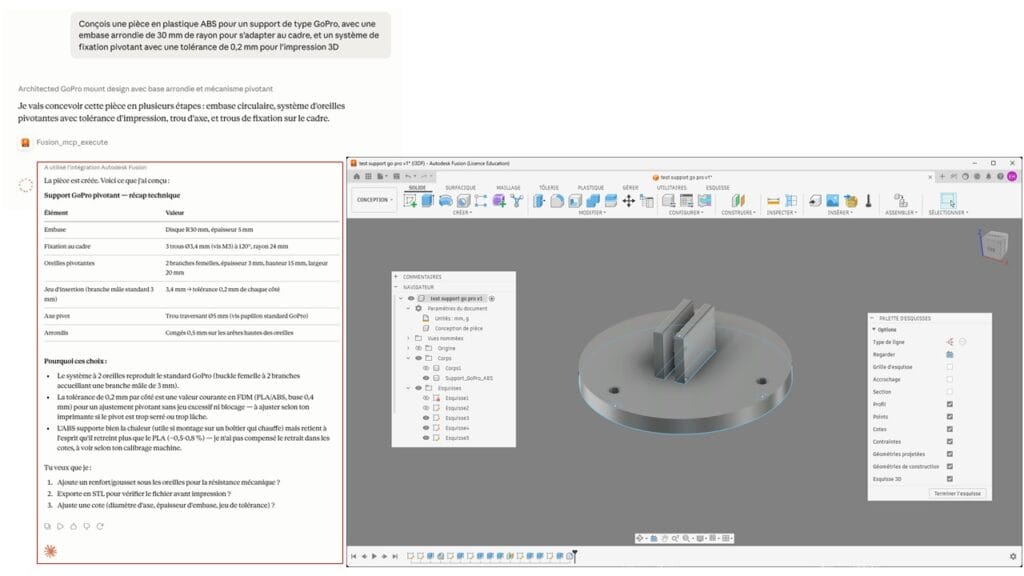
Task: Click the Select tool icon in SÉLECTIONNER
Action: [948, 200]
